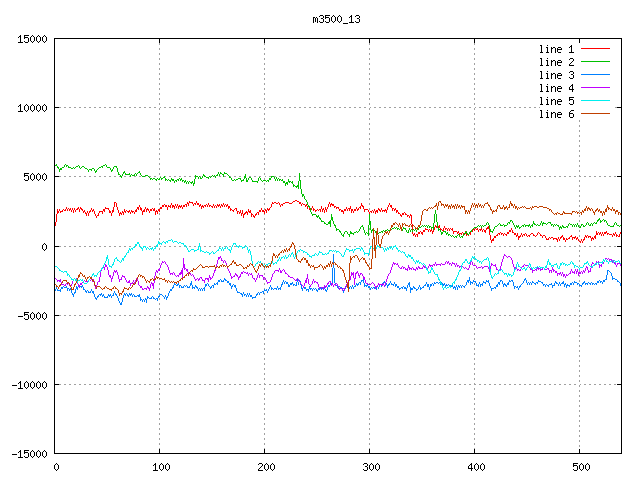Click the "line 6" legend label
Viewport: 640px width, 480px height.
pos(556,114)
